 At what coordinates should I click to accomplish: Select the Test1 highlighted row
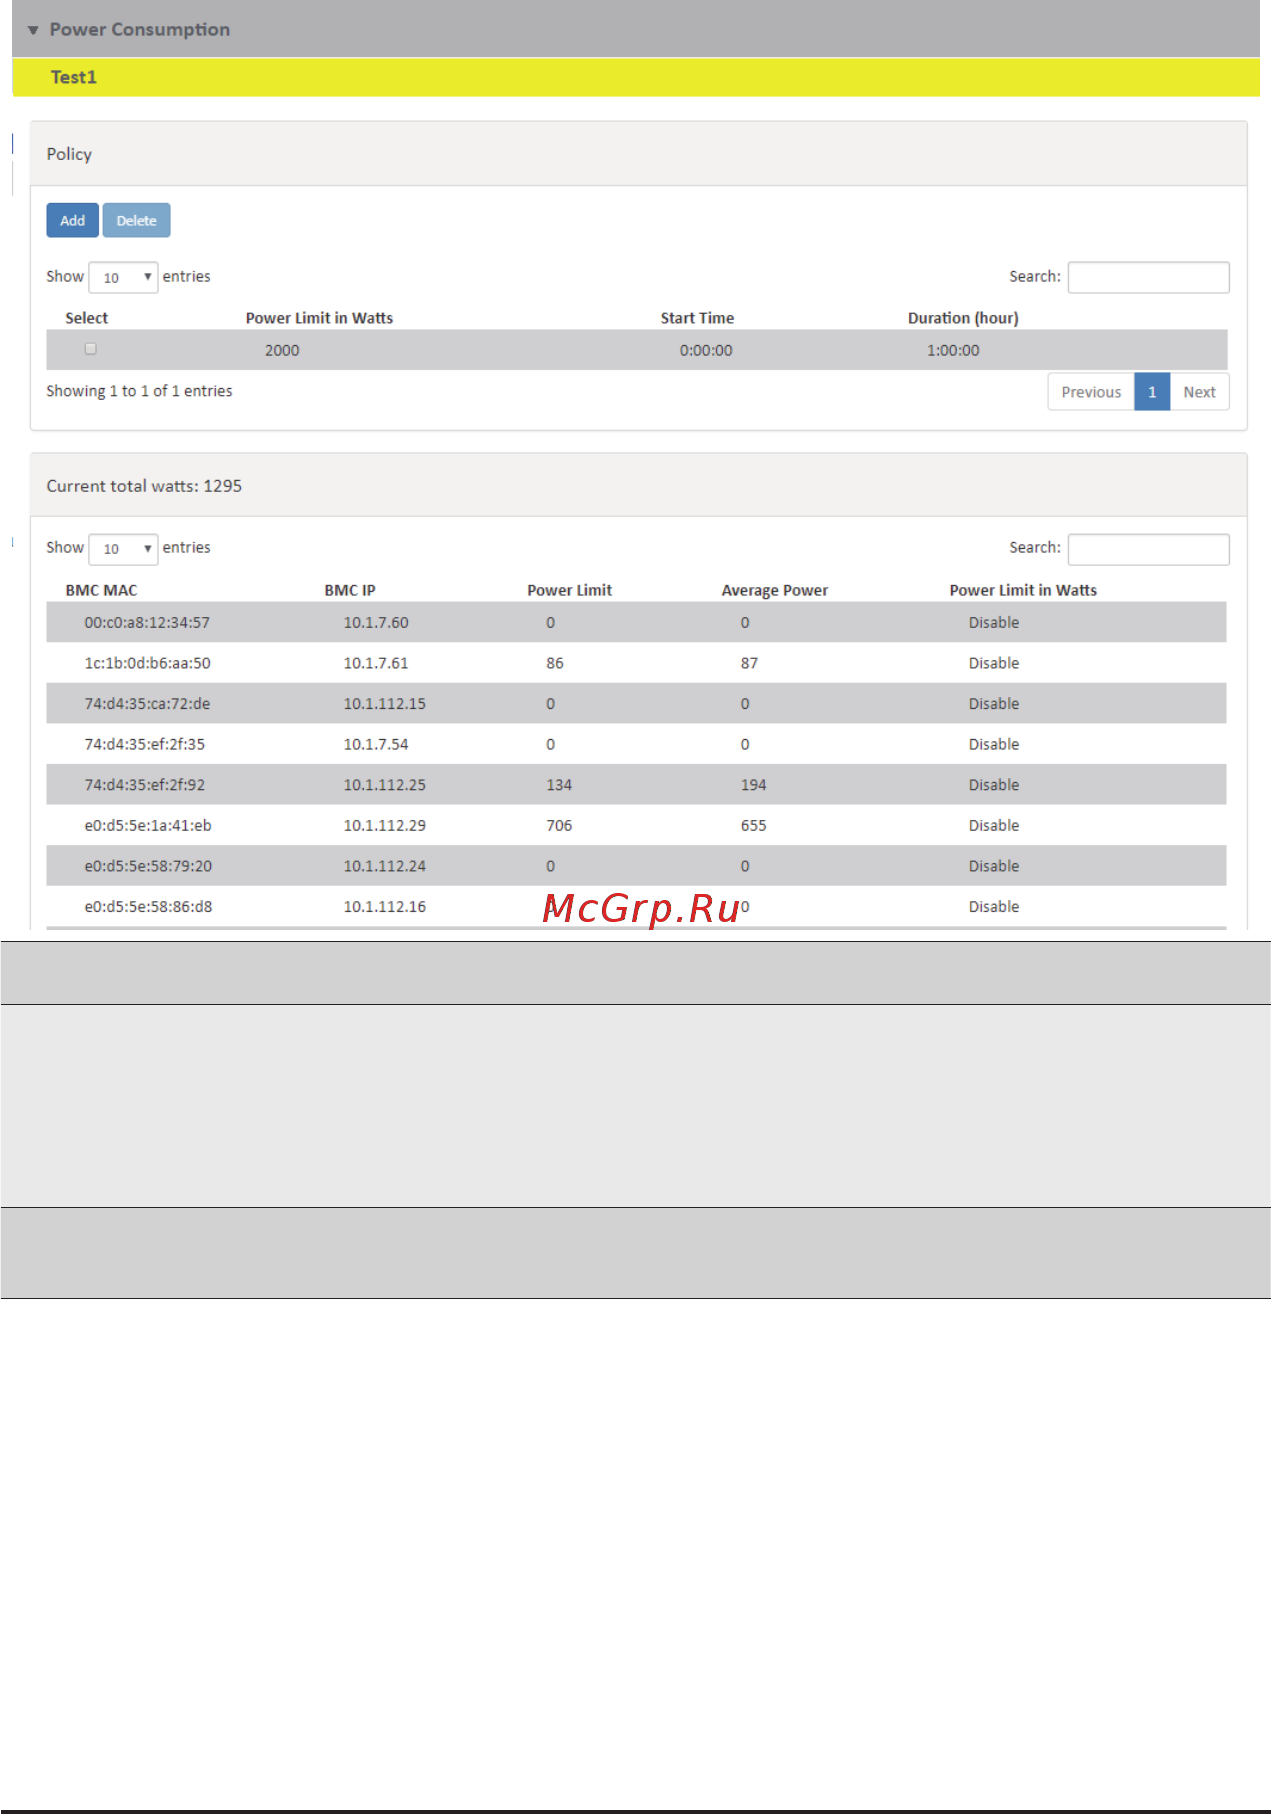point(635,77)
